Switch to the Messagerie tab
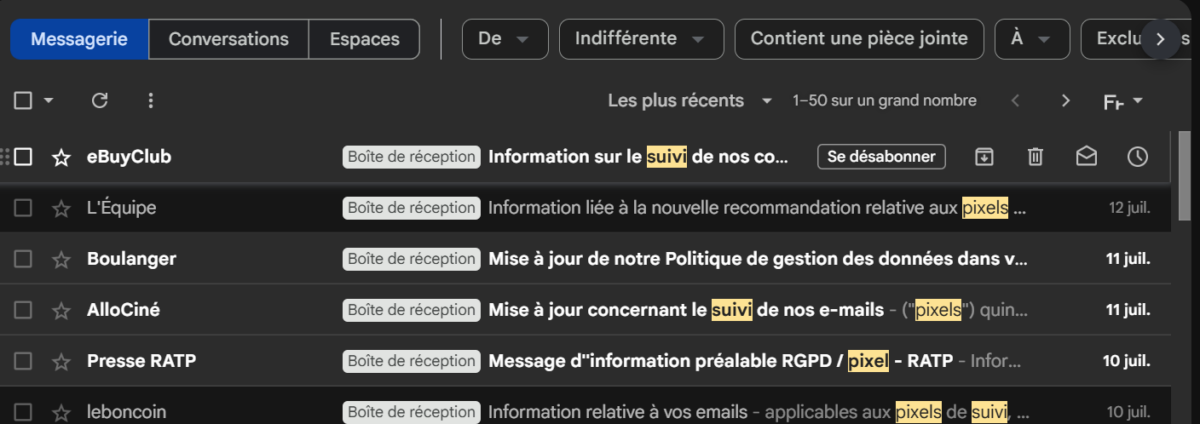 (x=79, y=39)
